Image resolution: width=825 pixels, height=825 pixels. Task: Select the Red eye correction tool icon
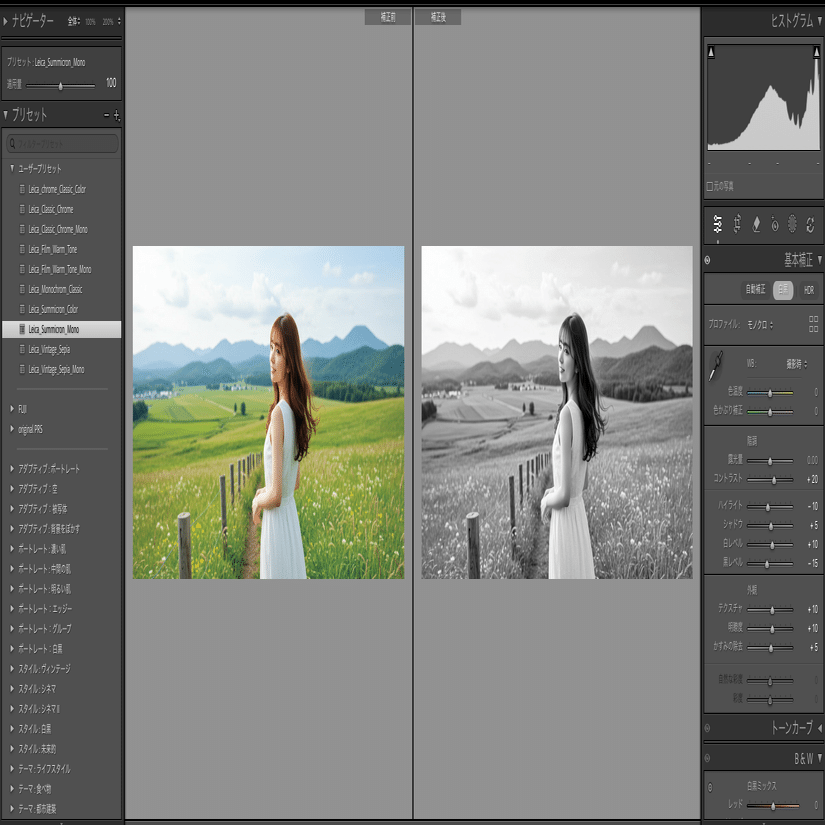click(774, 224)
